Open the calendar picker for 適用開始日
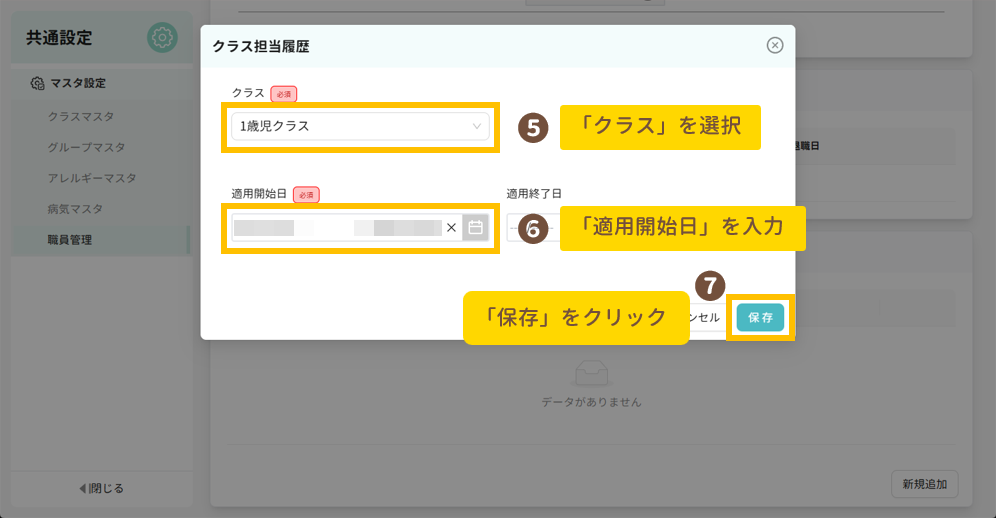This screenshot has height=518, width=996. pos(476,228)
